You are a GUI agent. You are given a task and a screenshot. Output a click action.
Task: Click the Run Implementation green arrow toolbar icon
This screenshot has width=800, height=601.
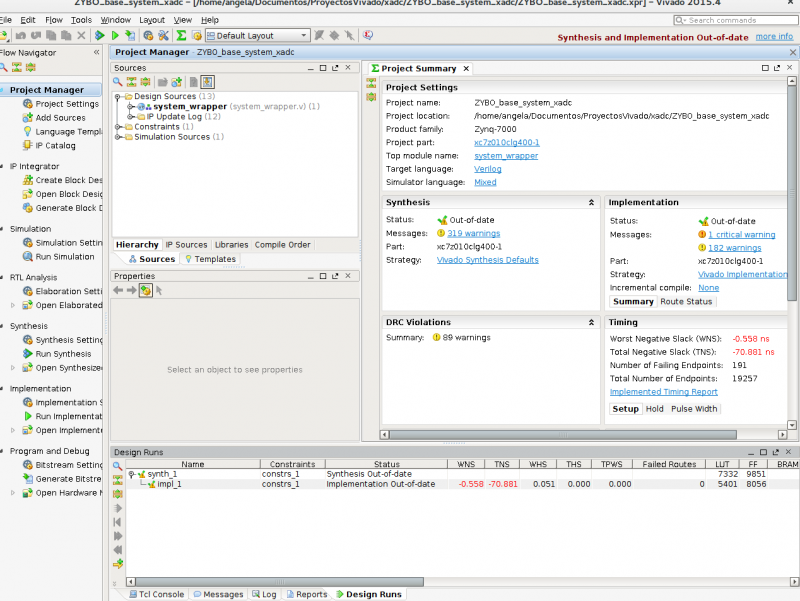click(x=115, y=35)
